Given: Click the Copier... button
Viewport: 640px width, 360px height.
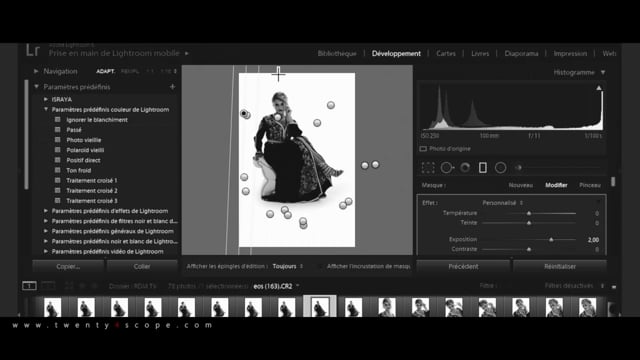Looking at the screenshot, I should [68, 267].
